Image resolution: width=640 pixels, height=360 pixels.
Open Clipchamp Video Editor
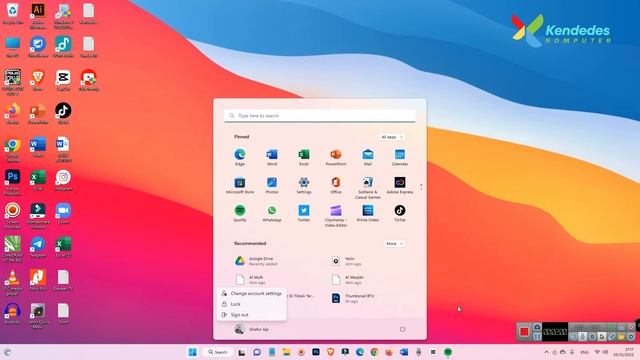336,216
